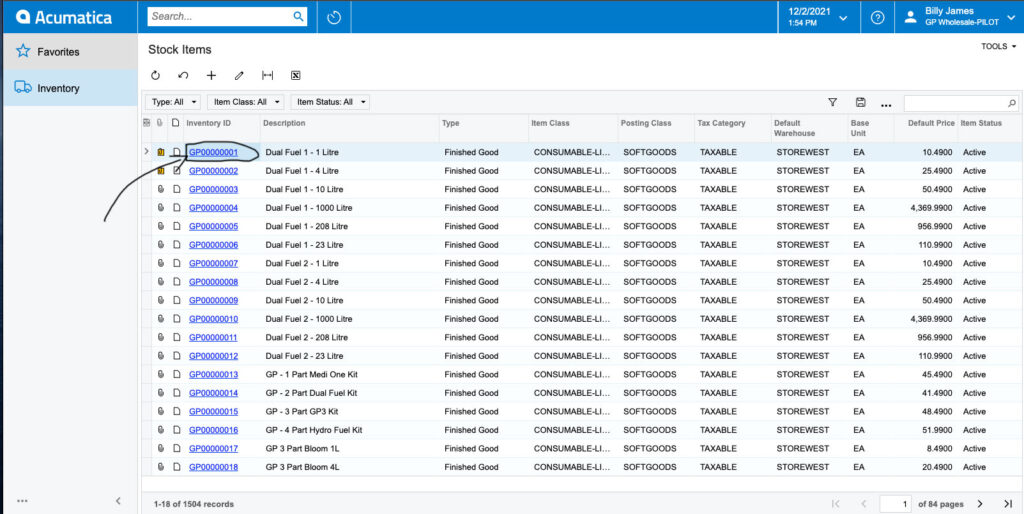1024x514 pixels.
Task: Open the TOOLS dropdown menu
Action: 999,46
